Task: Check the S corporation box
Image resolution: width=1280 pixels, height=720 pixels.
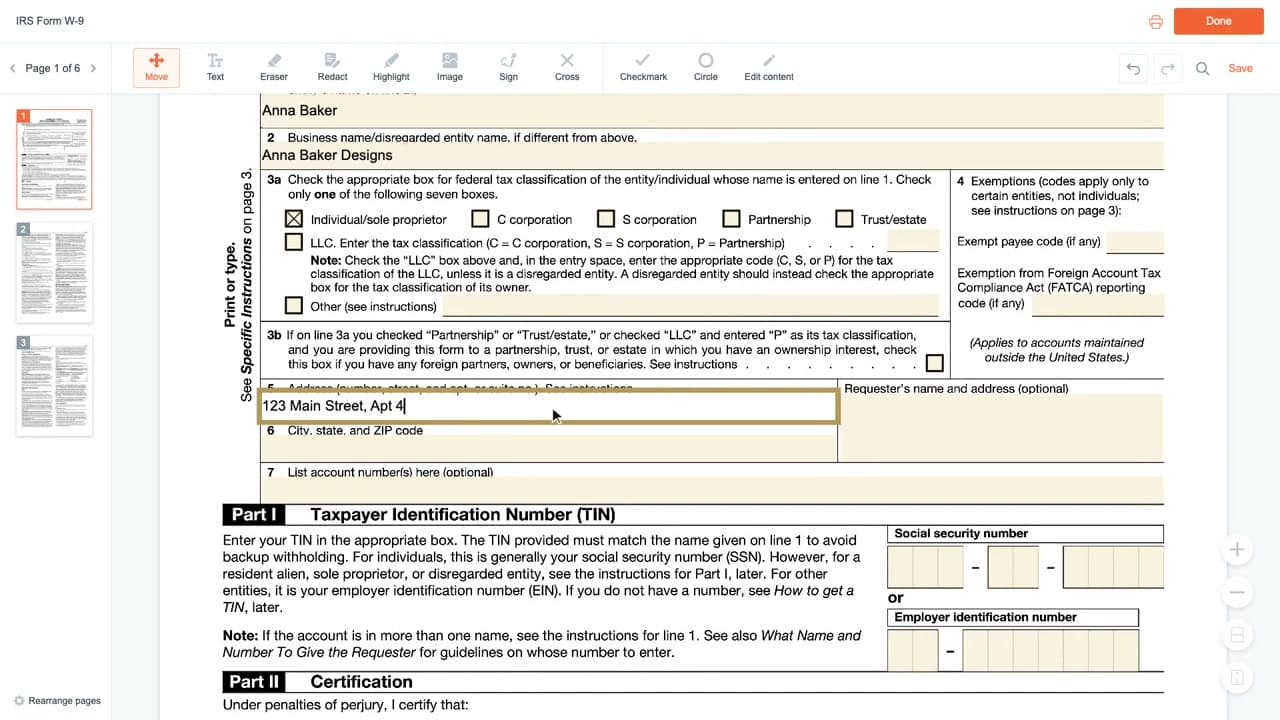Action: (x=606, y=218)
